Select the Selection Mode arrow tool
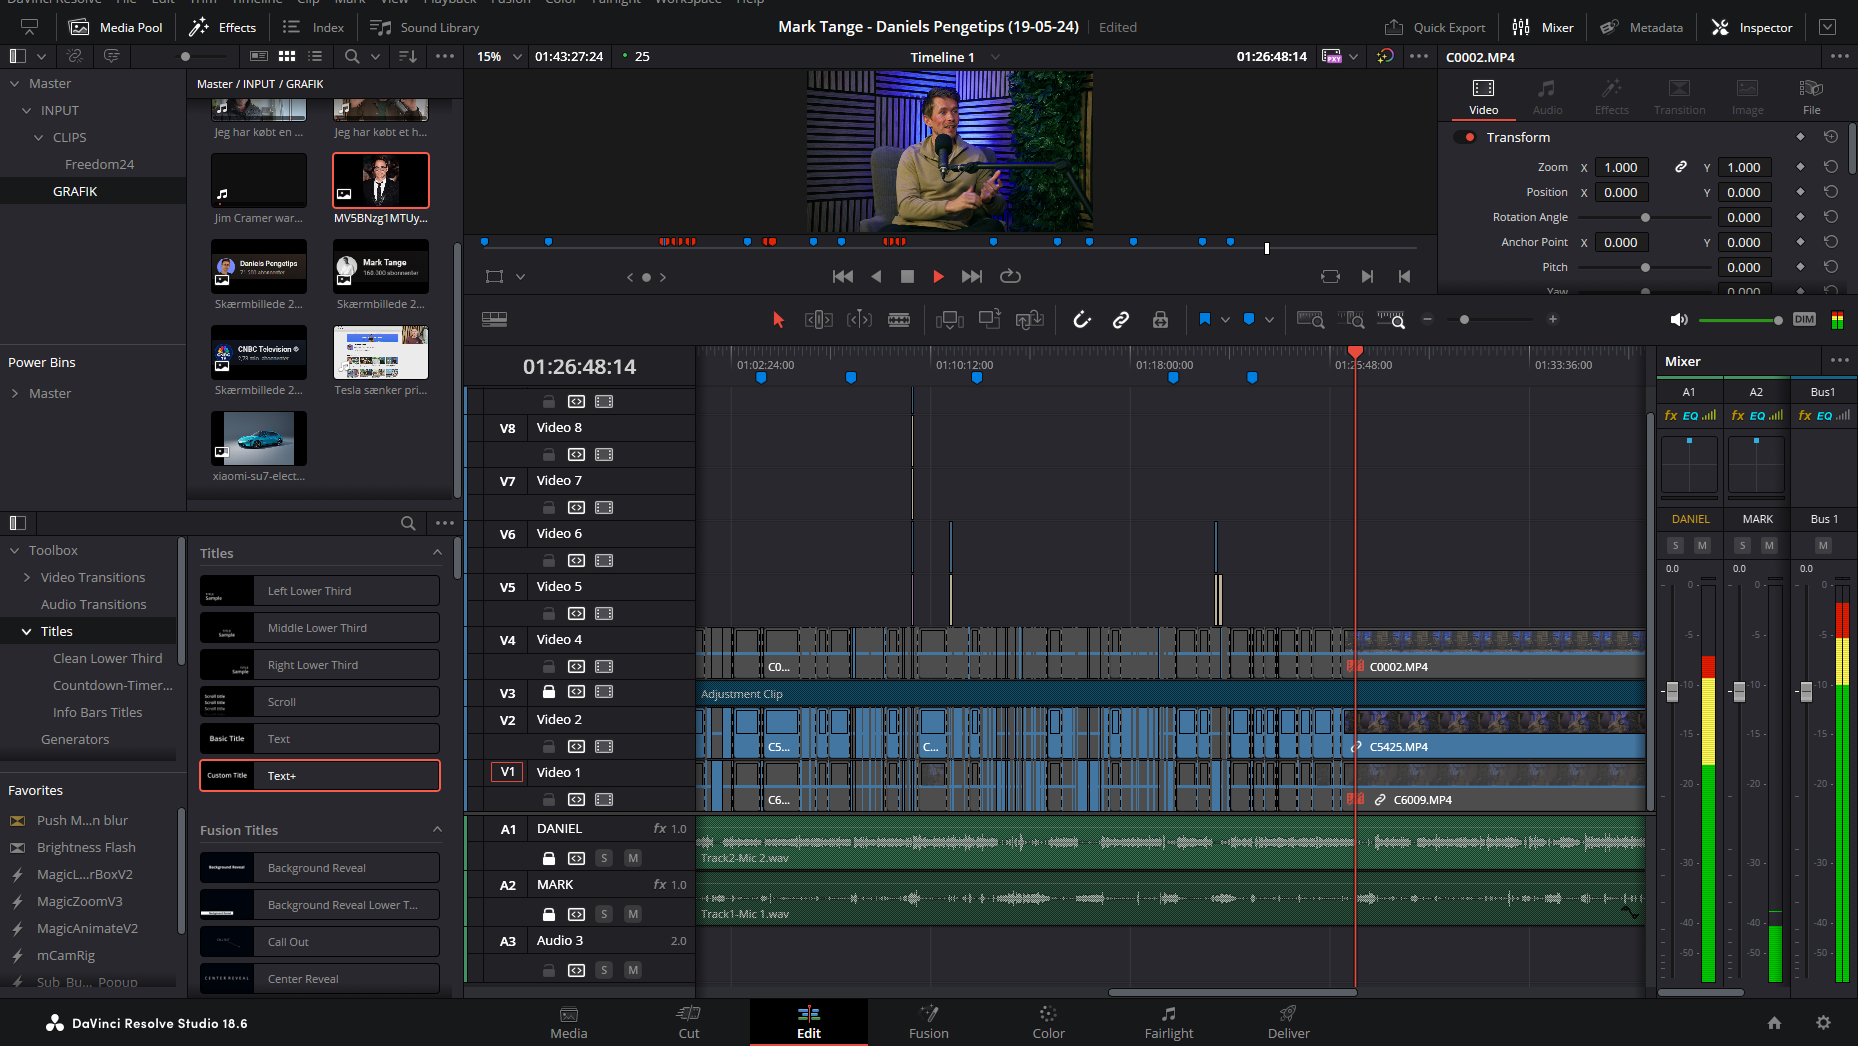 tap(778, 319)
